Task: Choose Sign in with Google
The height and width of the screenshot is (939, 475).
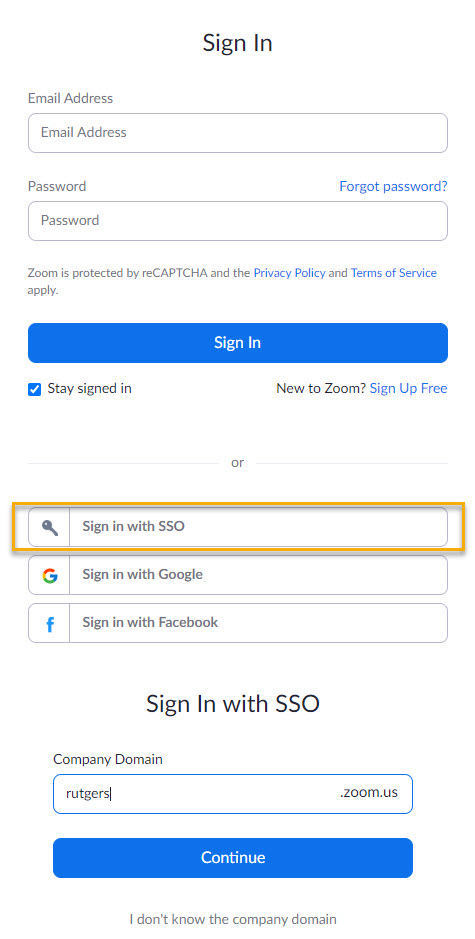Action: coord(238,575)
